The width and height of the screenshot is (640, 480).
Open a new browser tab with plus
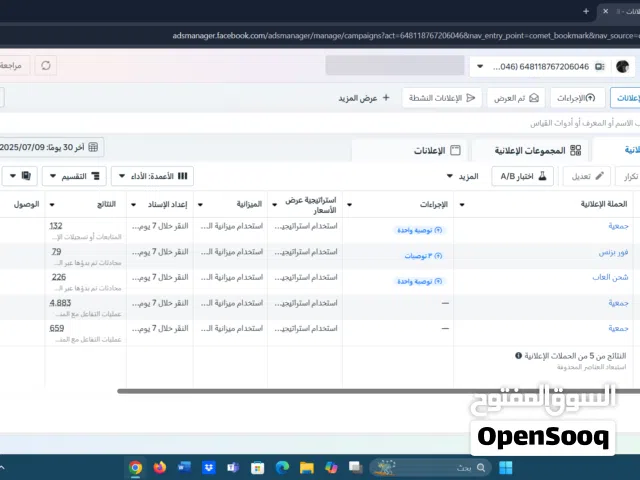click(586, 11)
